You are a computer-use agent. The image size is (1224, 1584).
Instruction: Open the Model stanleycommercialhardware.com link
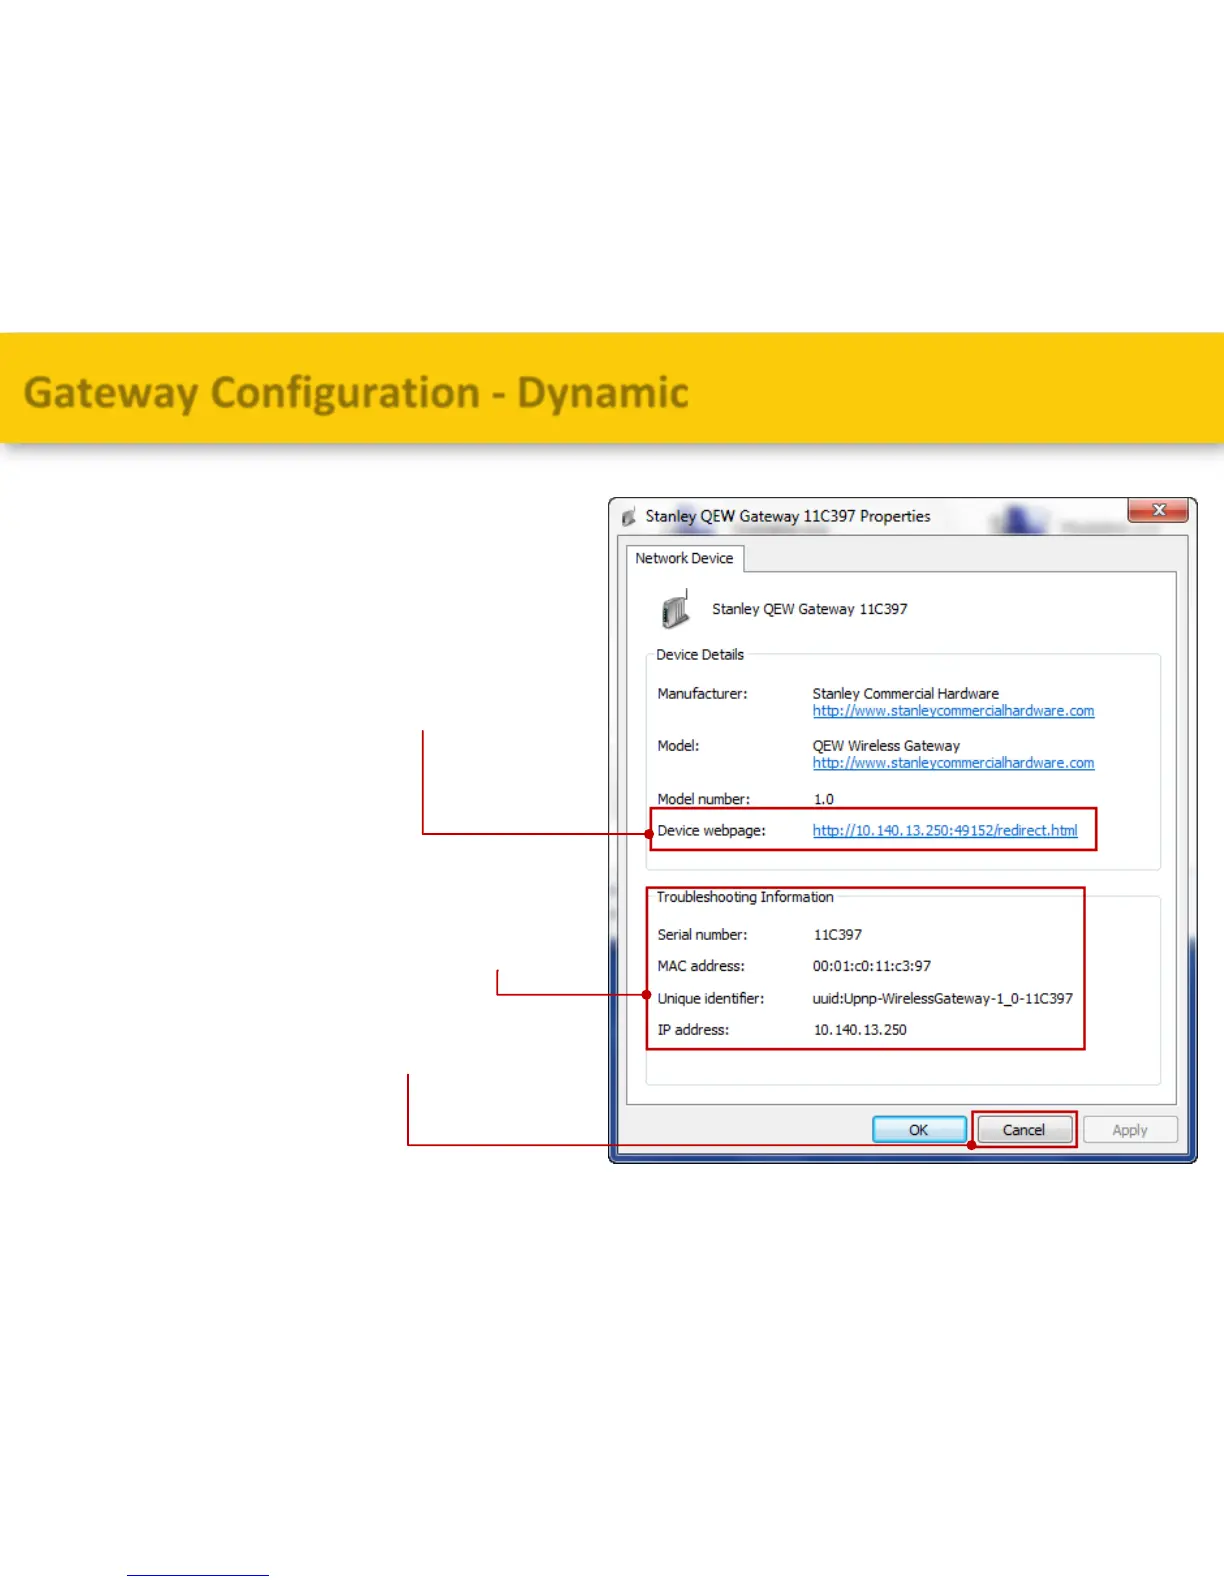point(953,763)
